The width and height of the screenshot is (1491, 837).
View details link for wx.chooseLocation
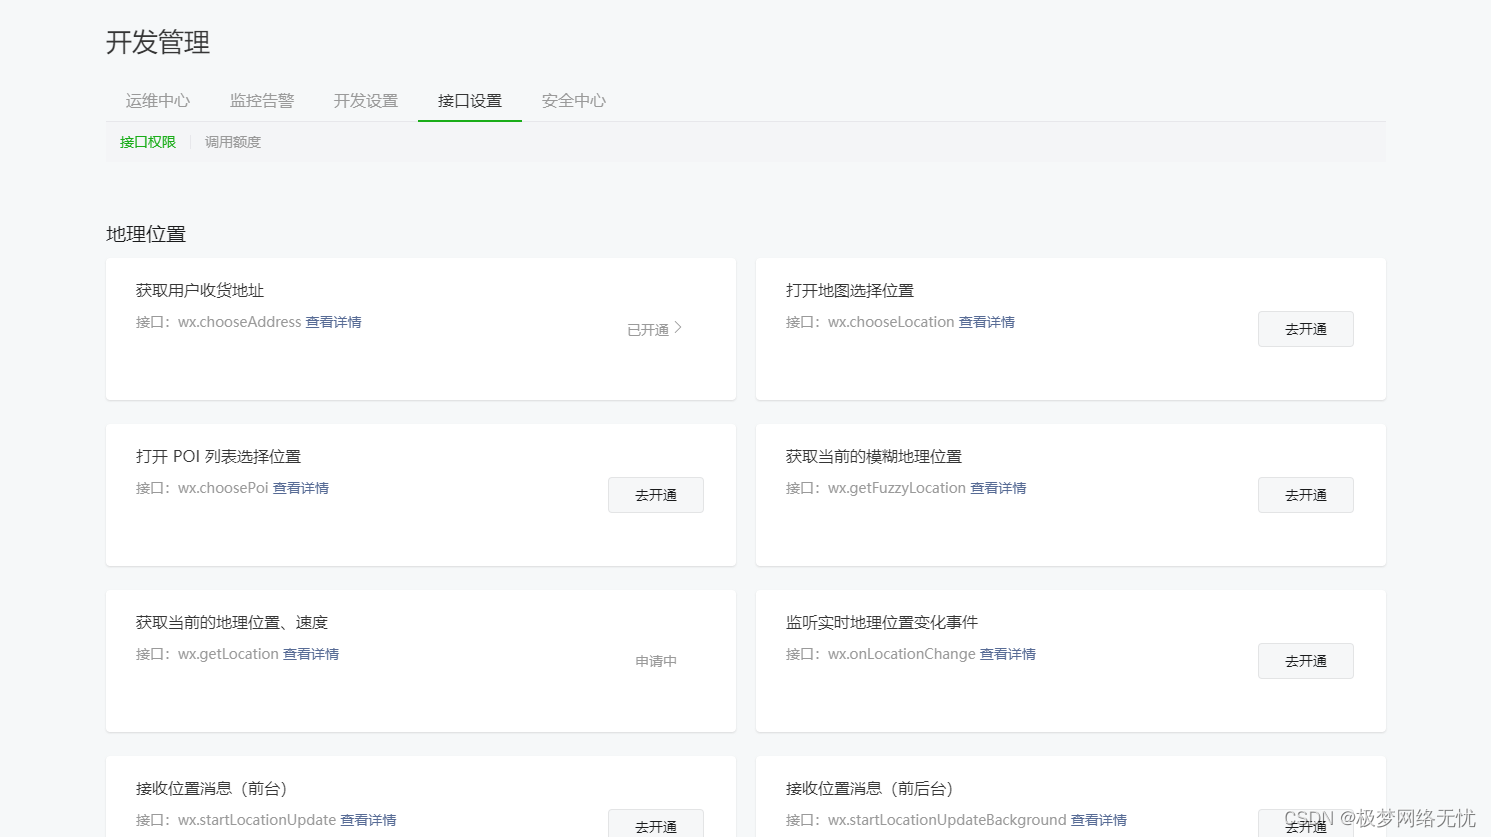tap(987, 322)
